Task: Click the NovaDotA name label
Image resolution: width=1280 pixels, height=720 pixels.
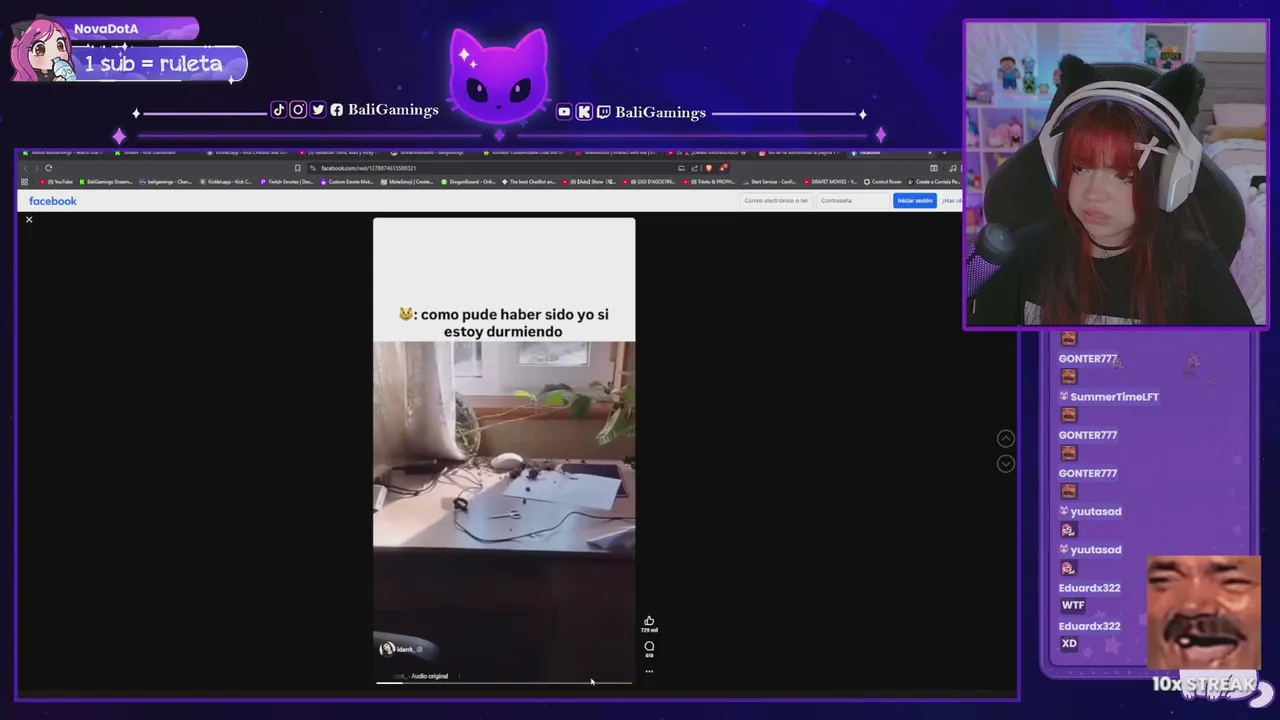Action: [106, 29]
